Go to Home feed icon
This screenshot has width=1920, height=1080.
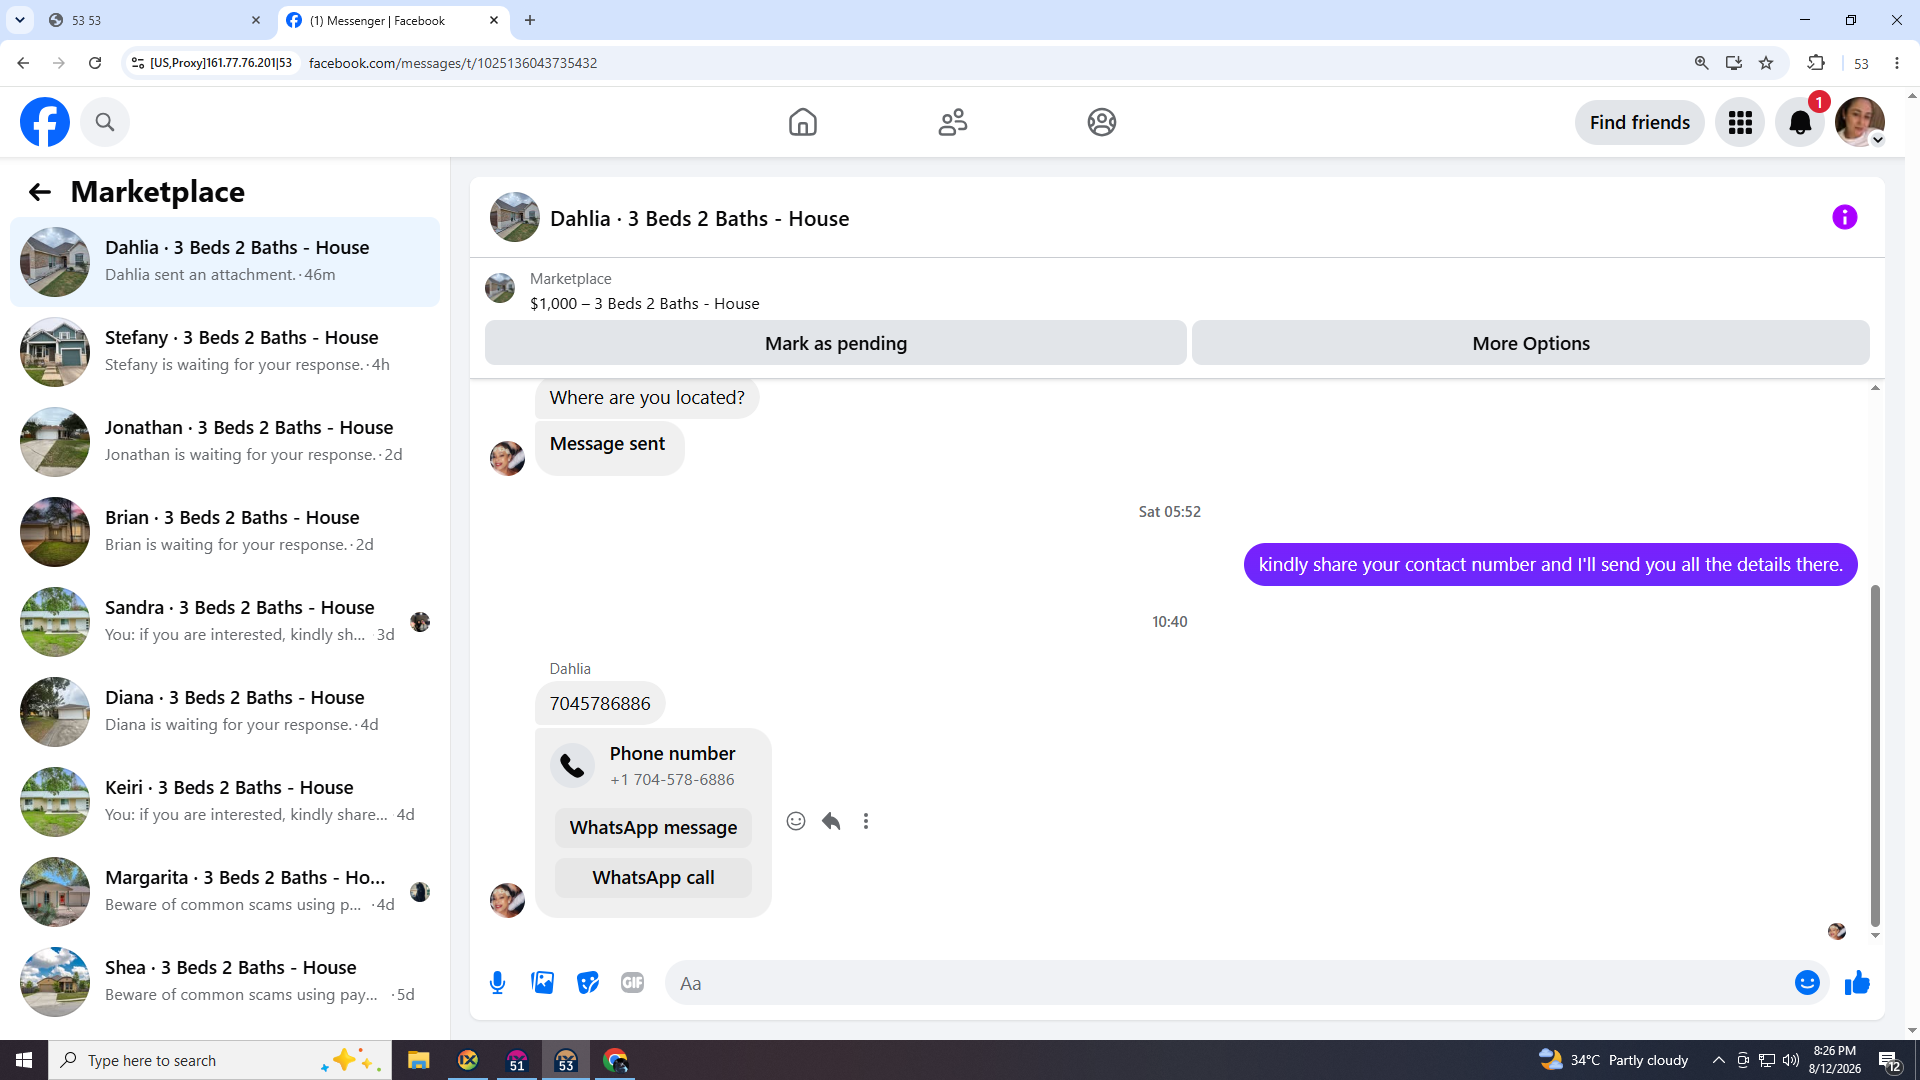pos(802,122)
